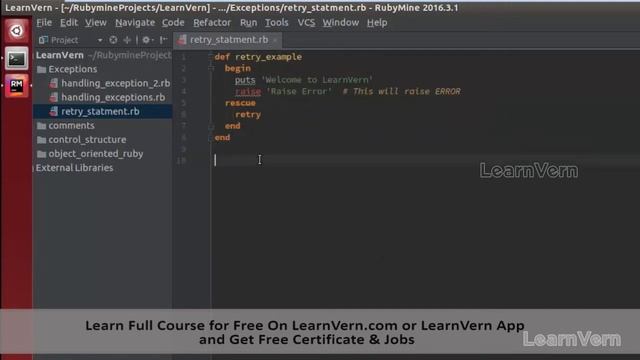
Task: Select the control_structure folder
Action: coord(87,140)
